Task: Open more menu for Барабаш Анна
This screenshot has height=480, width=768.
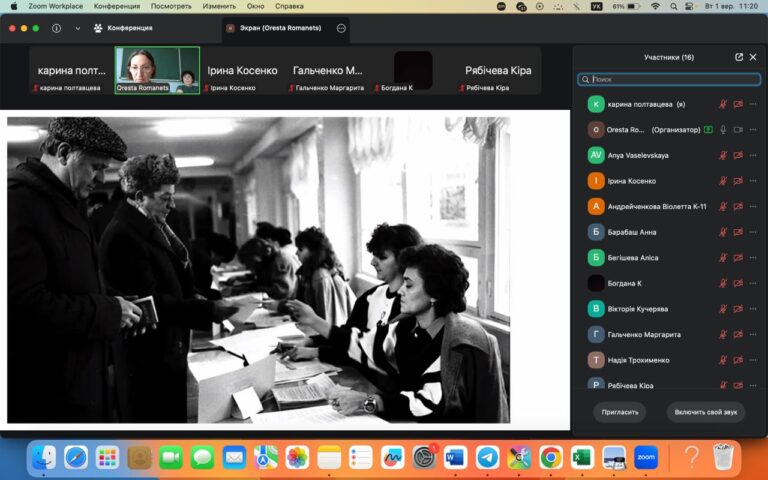Action: tap(753, 232)
